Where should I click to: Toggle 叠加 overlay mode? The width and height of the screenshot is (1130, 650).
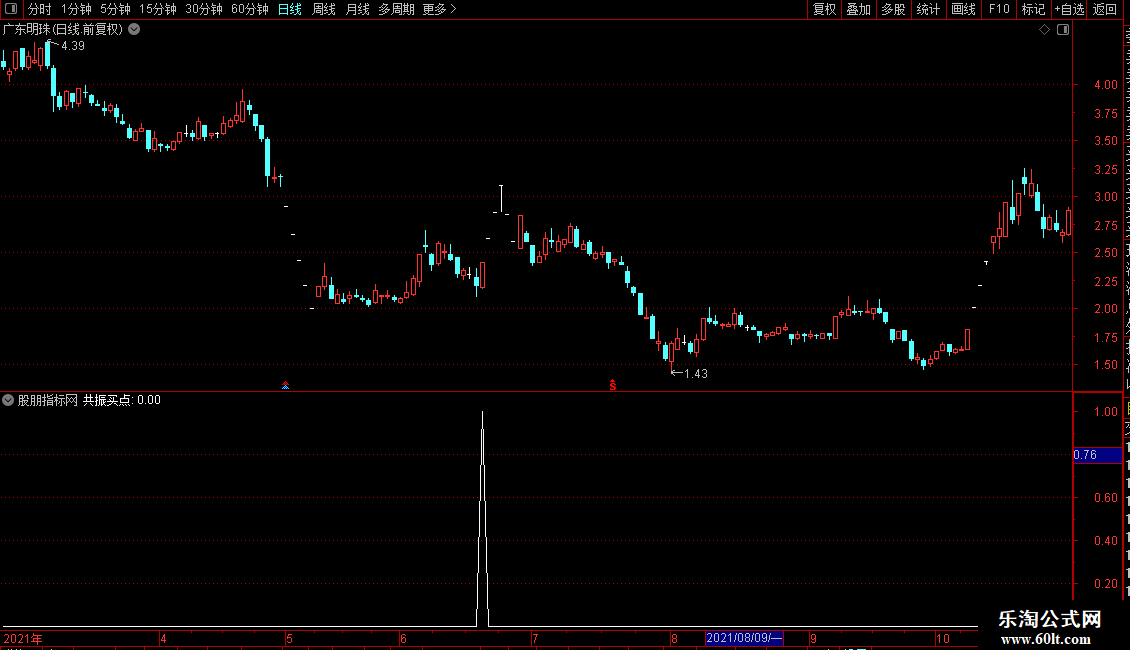tap(858, 9)
